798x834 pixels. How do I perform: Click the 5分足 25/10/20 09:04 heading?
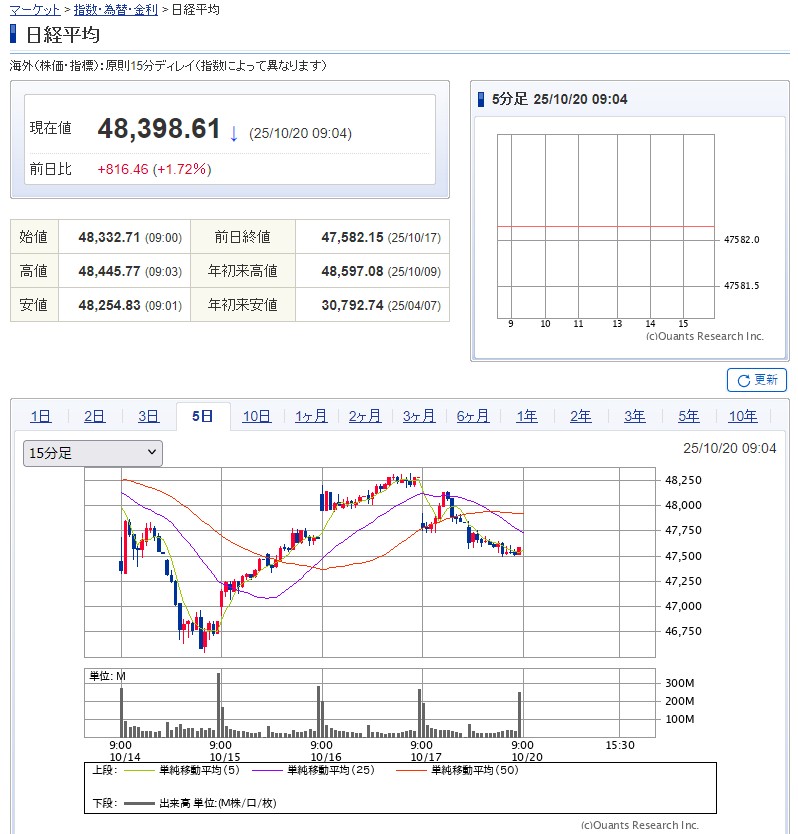[x=559, y=99]
